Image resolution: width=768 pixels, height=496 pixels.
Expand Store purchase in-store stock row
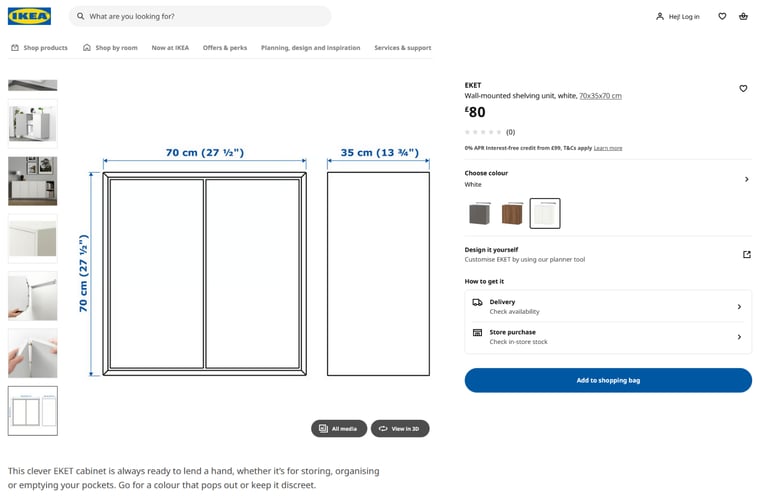tap(608, 337)
